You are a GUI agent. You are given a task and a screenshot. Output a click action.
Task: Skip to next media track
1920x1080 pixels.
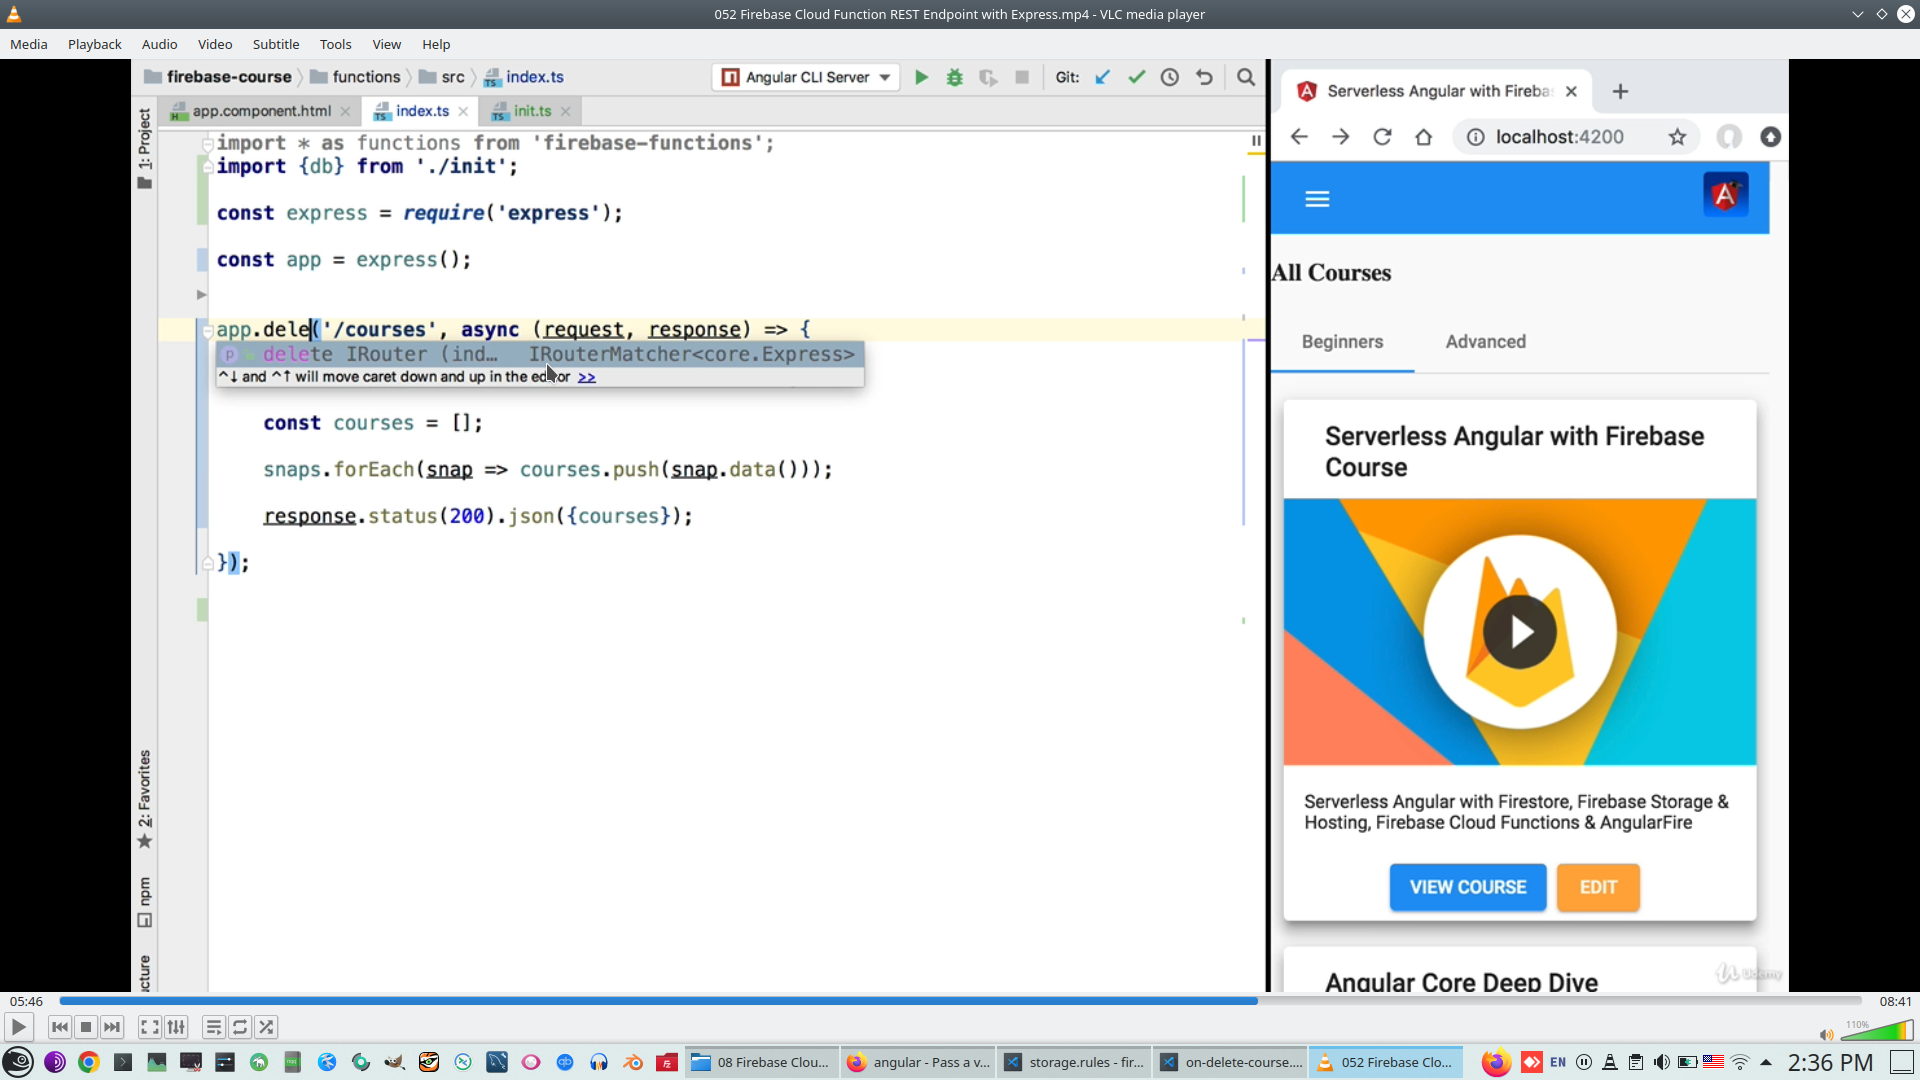(x=112, y=1027)
